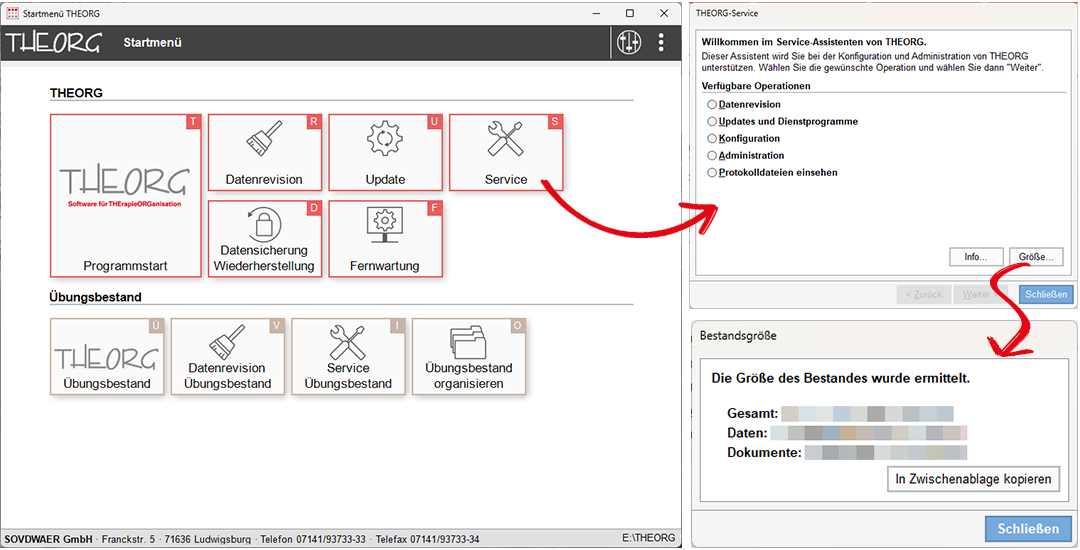
Task: Open Datensicherung Wiederherstellung tile
Action: 264,239
